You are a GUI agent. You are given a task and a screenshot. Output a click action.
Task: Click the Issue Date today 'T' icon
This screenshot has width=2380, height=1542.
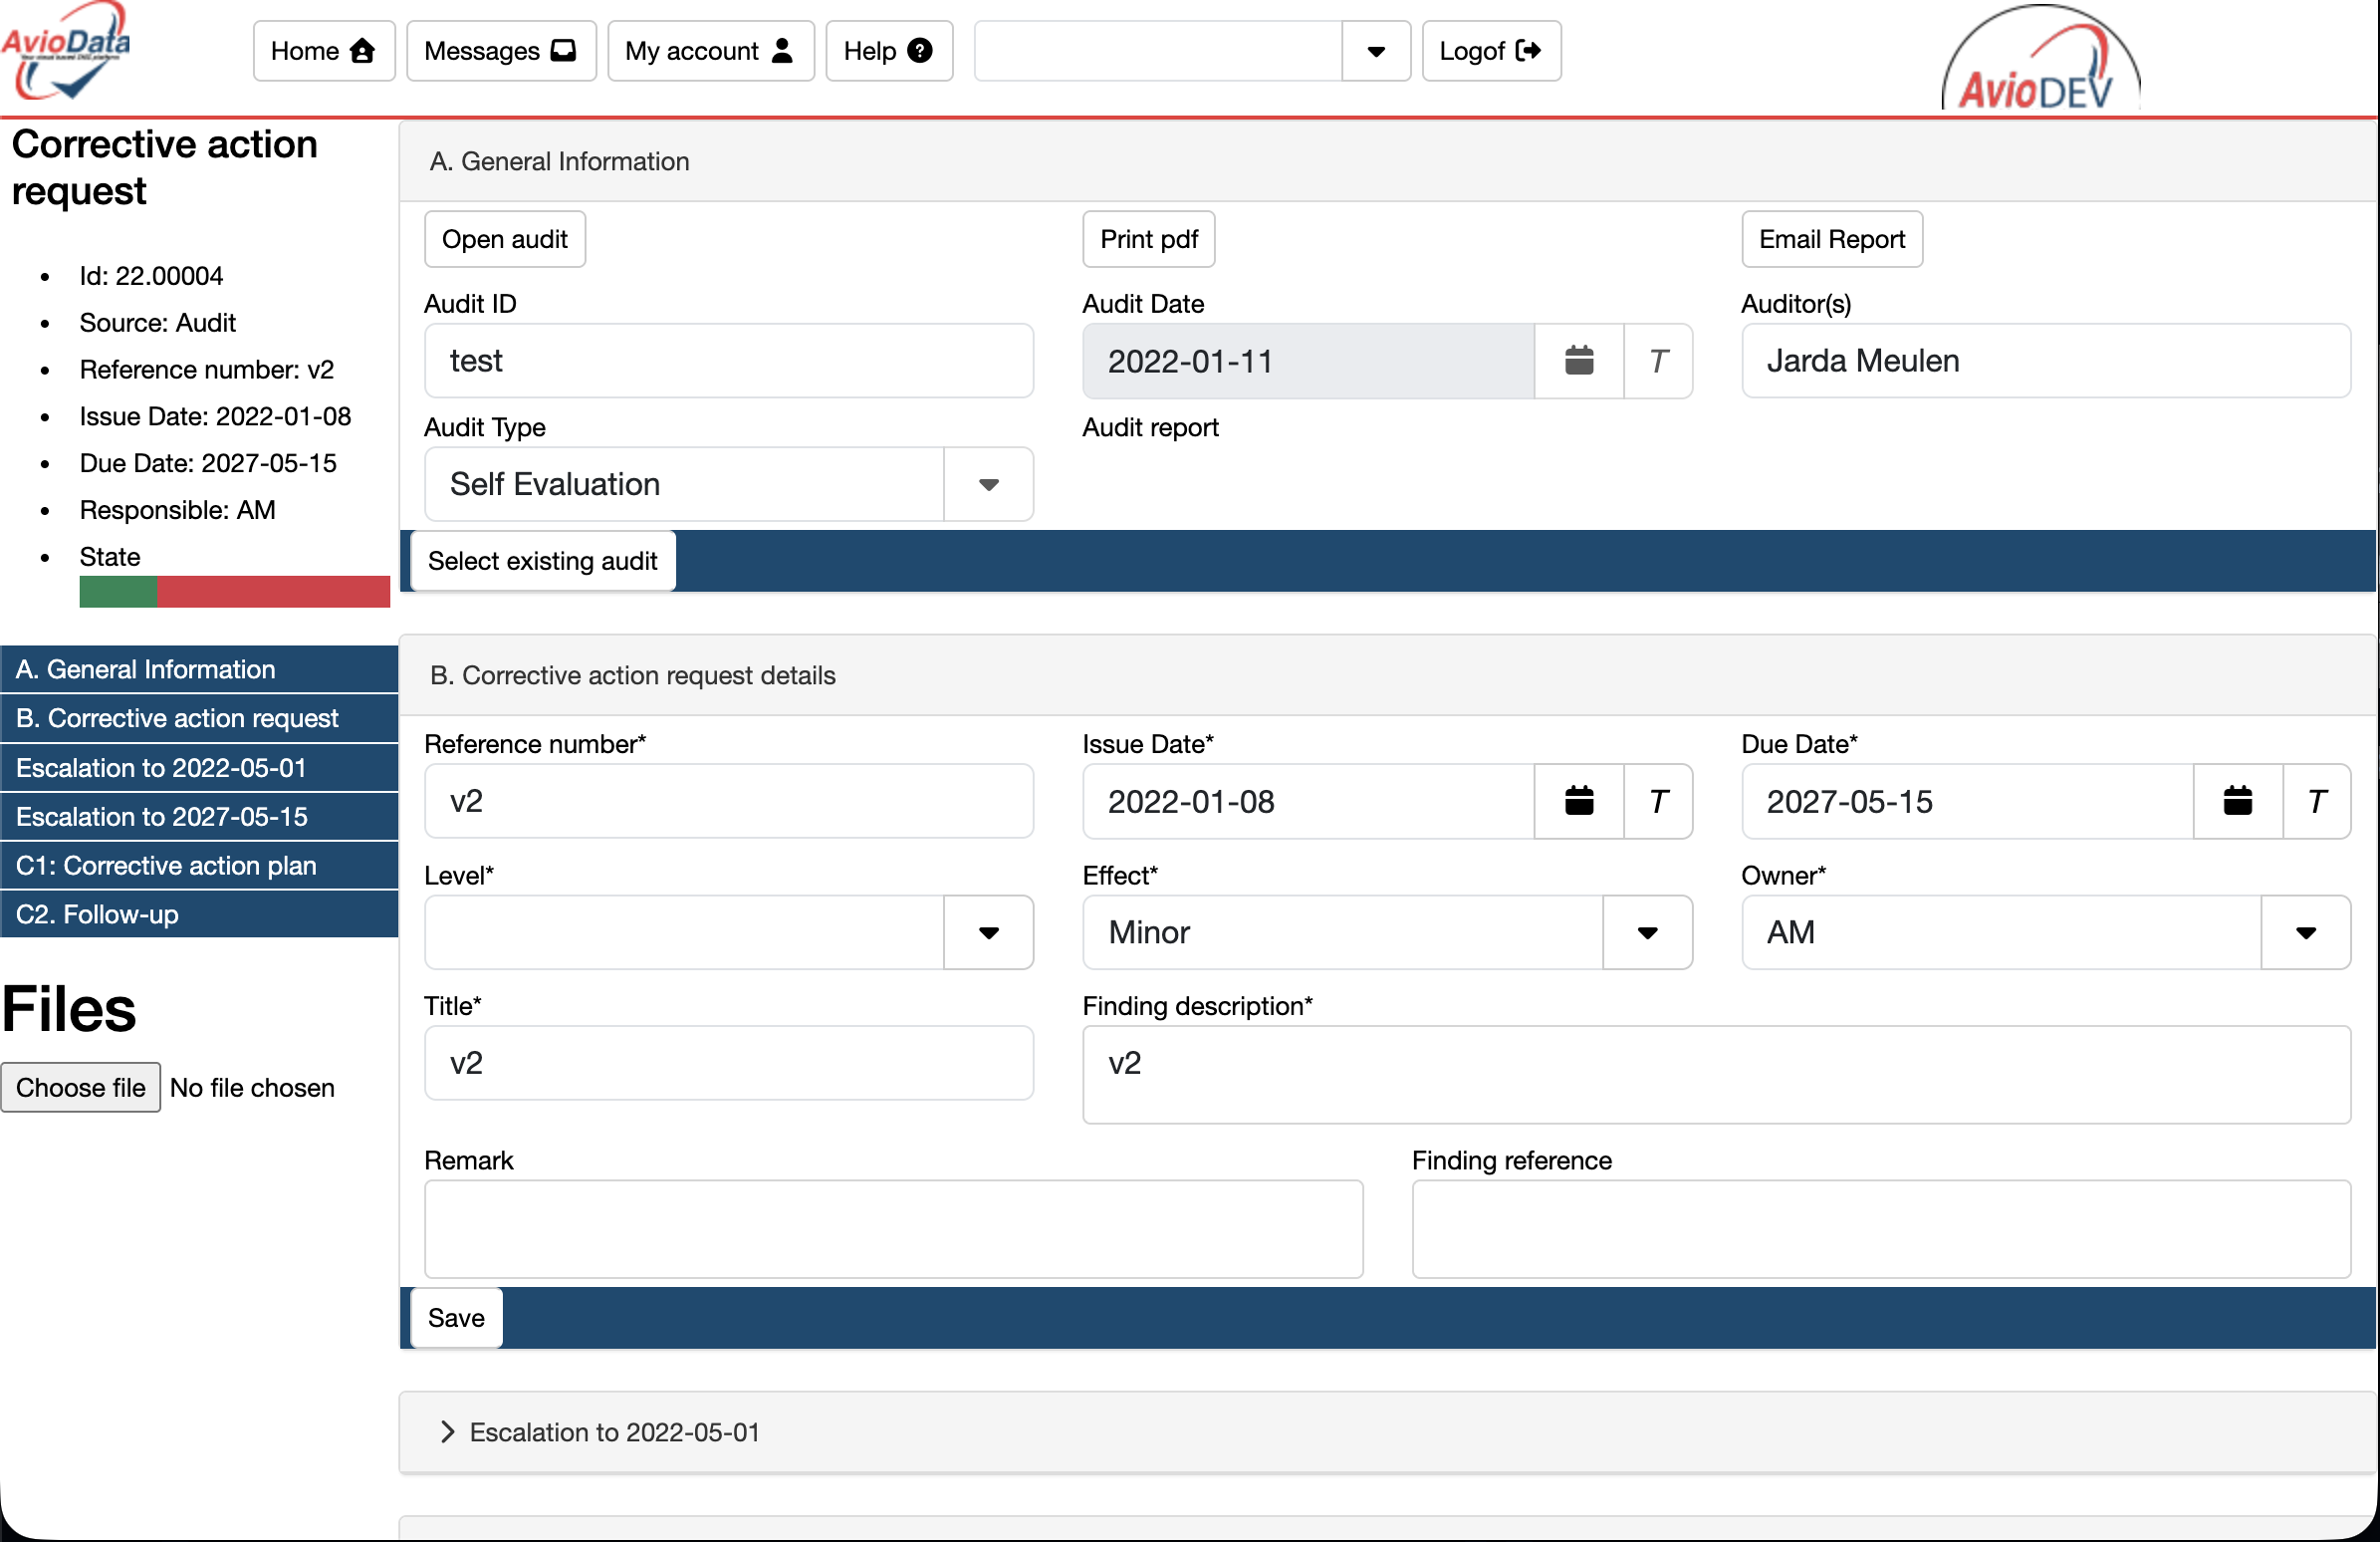1657,801
